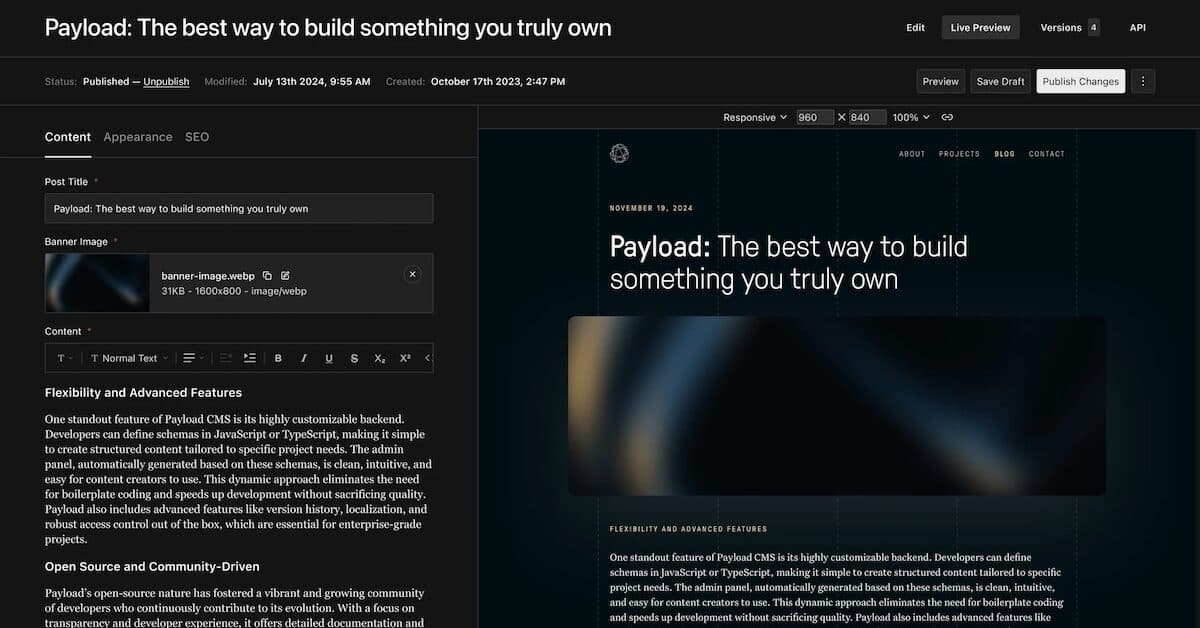
Task: Open the three-dot more actions menu
Action: coord(1143,81)
